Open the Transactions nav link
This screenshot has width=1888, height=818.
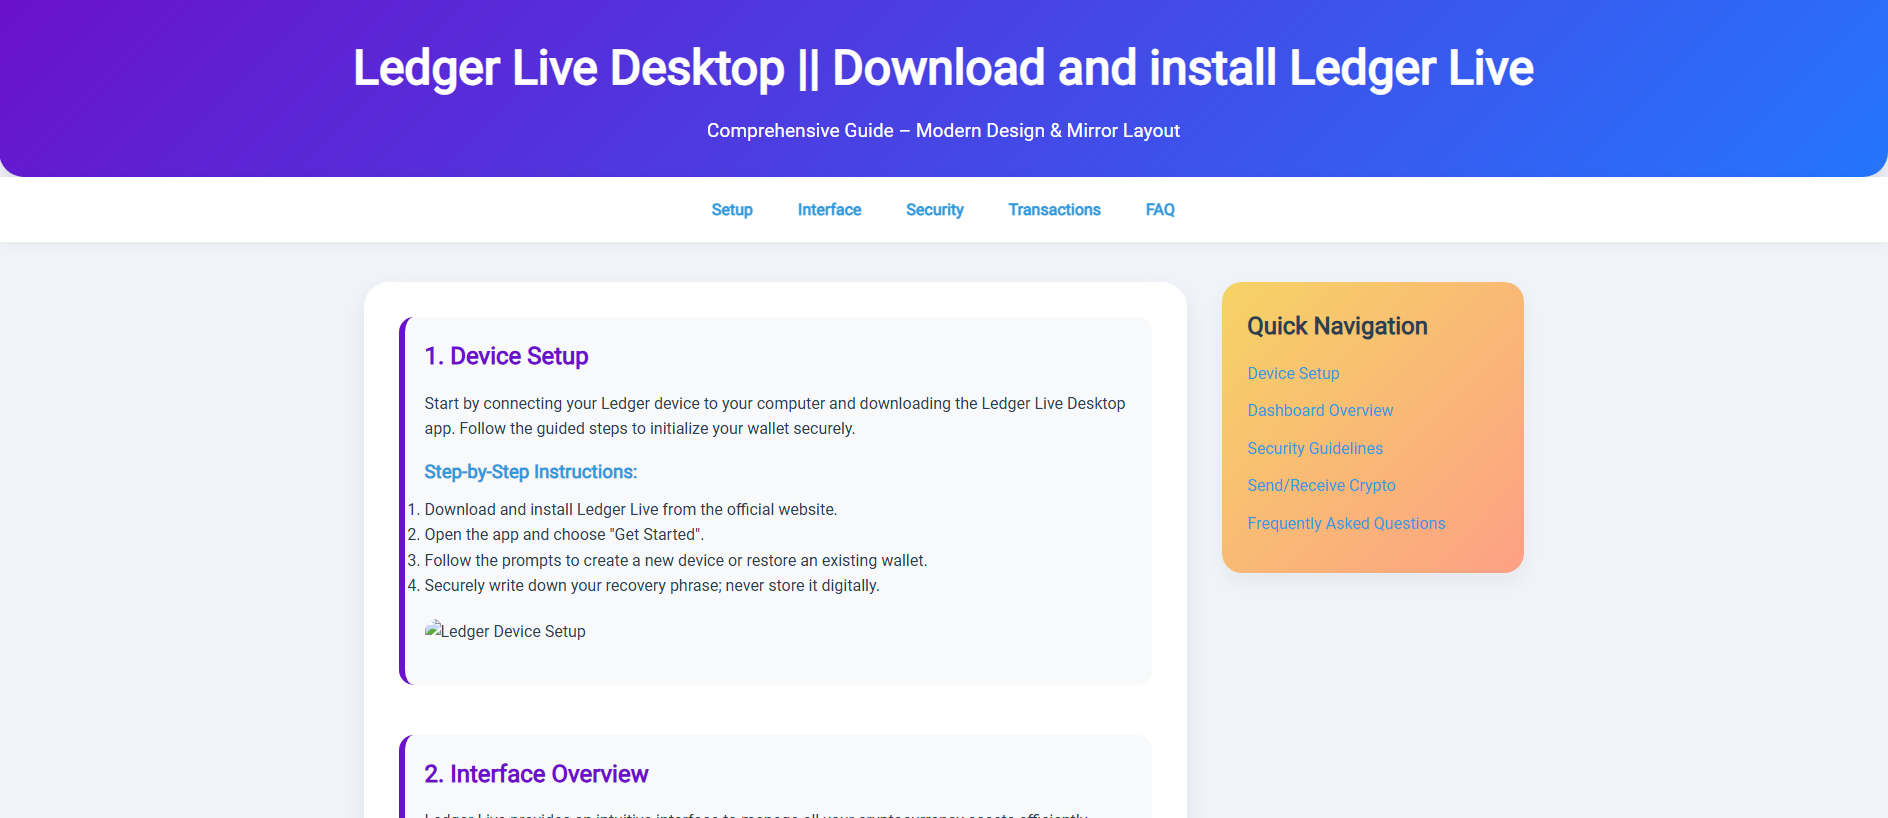1054,210
